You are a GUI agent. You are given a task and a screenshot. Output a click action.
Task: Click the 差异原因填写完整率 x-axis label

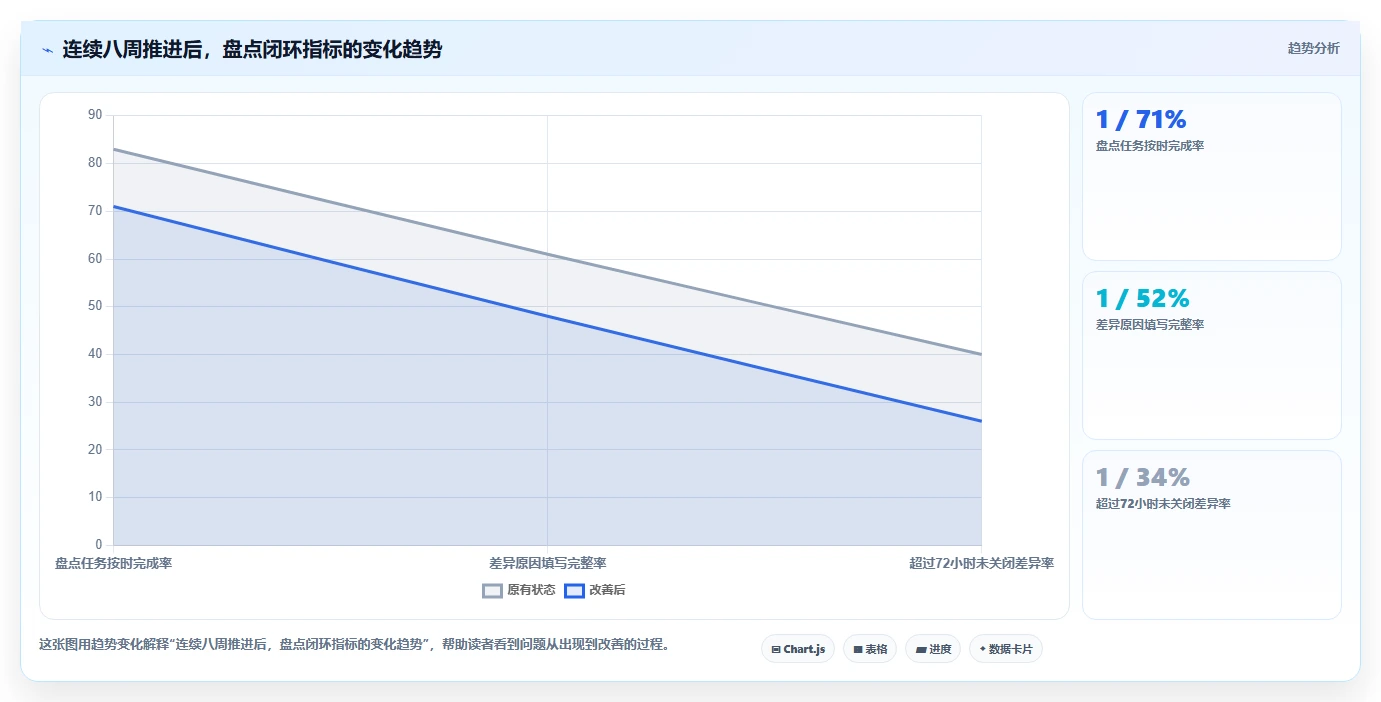pos(547,563)
